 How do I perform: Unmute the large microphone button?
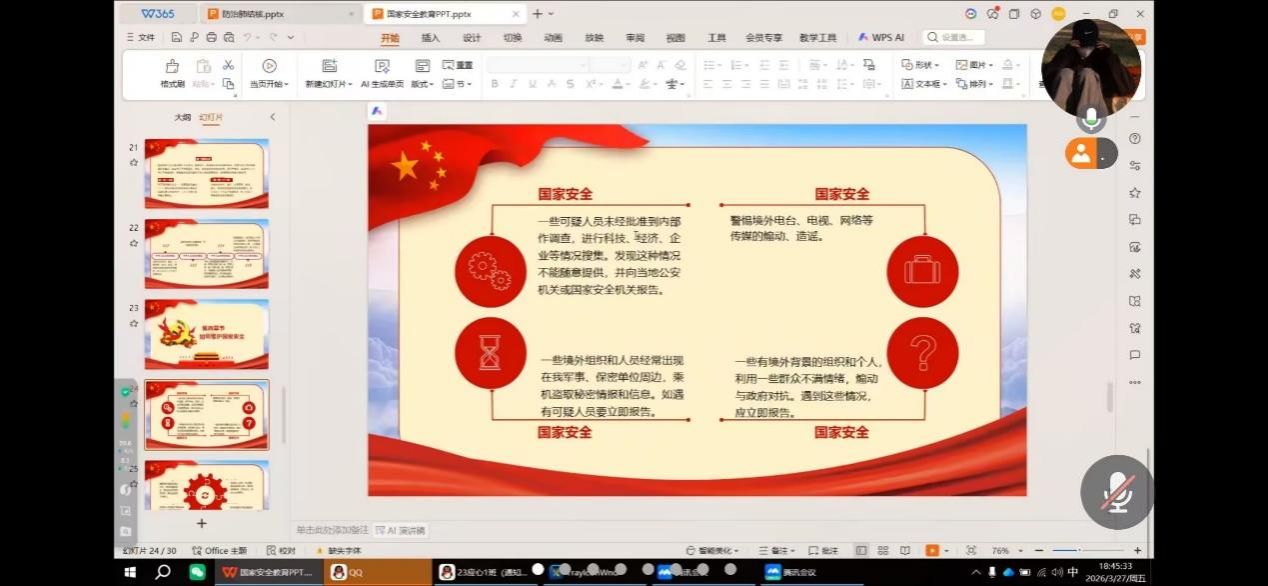[x=1116, y=493]
